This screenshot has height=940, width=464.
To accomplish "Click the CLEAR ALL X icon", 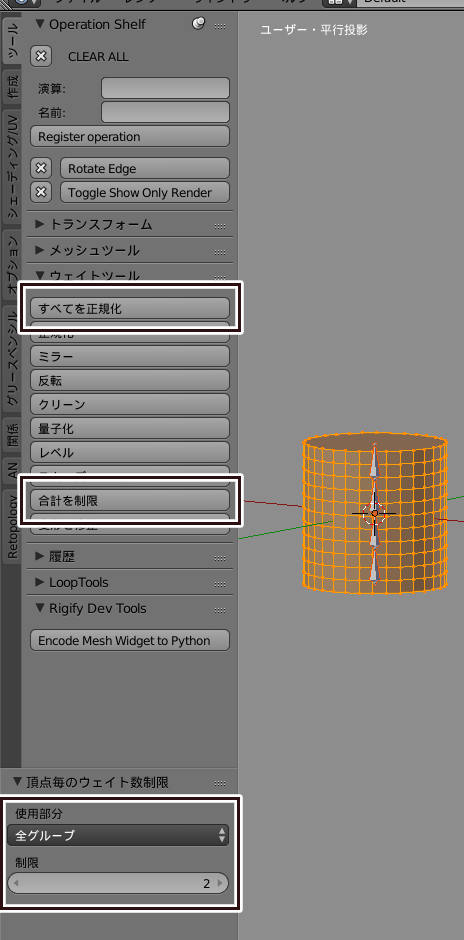I will (41, 57).
